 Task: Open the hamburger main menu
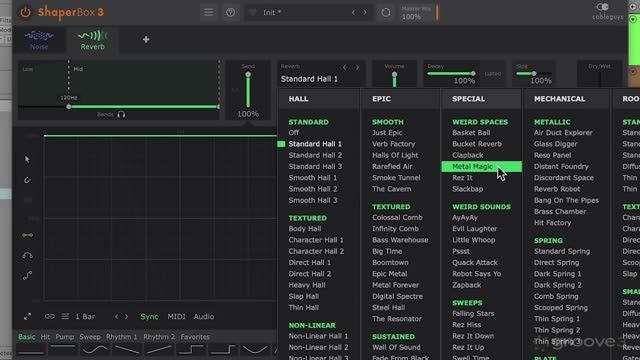[x=209, y=12]
